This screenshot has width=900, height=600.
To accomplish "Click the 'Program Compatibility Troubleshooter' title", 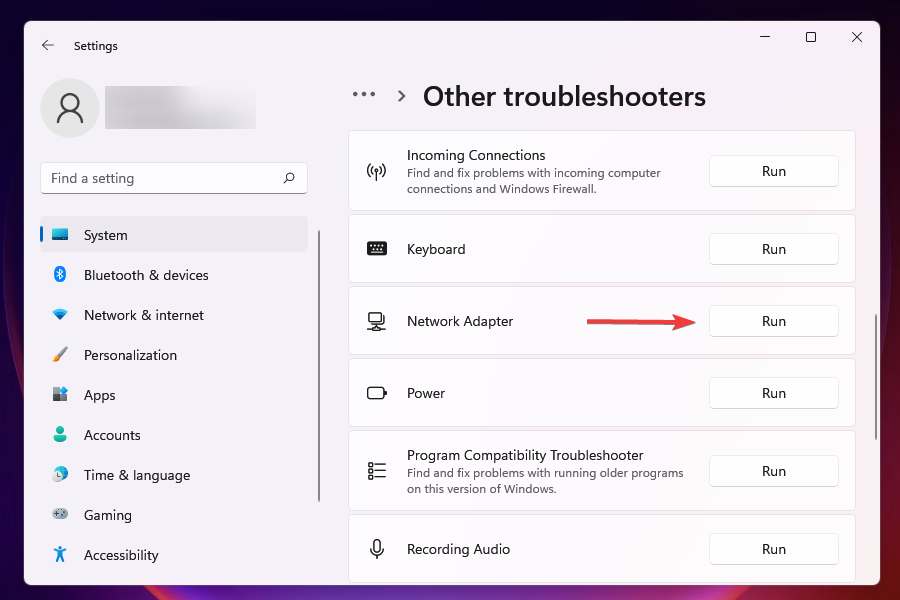I will [525, 455].
